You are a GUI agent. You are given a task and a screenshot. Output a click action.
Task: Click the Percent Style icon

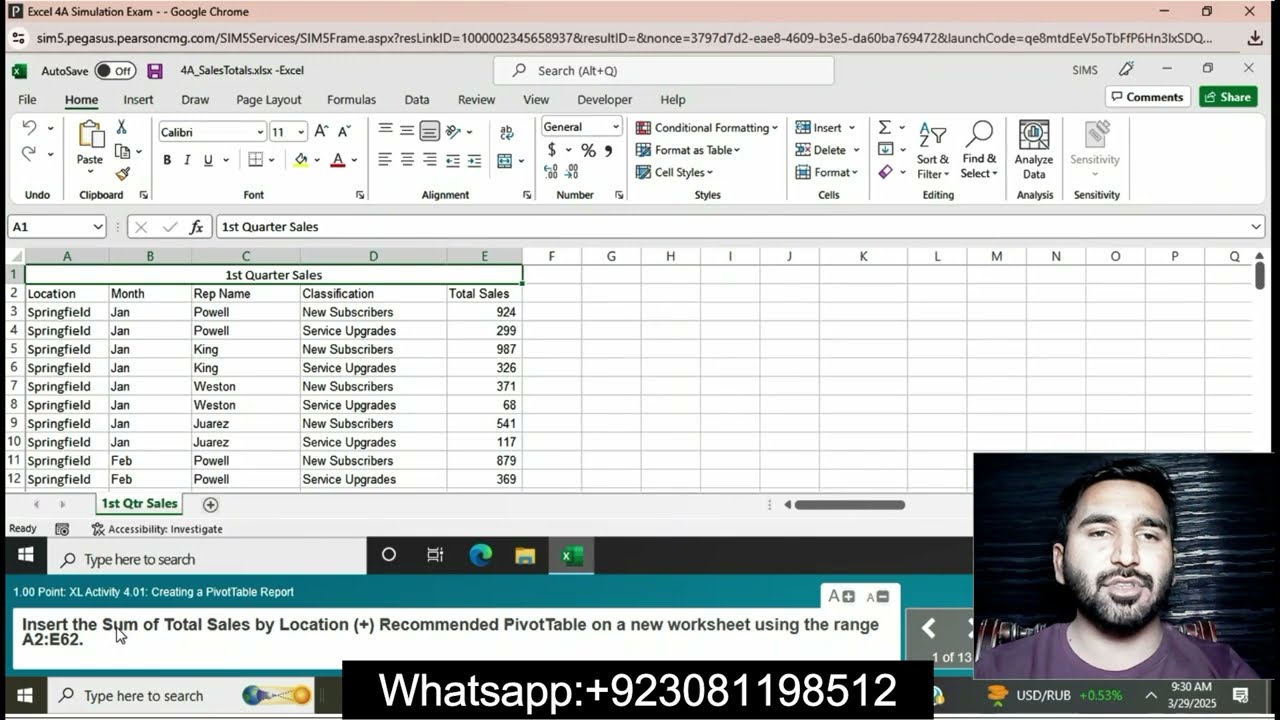click(x=588, y=150)
